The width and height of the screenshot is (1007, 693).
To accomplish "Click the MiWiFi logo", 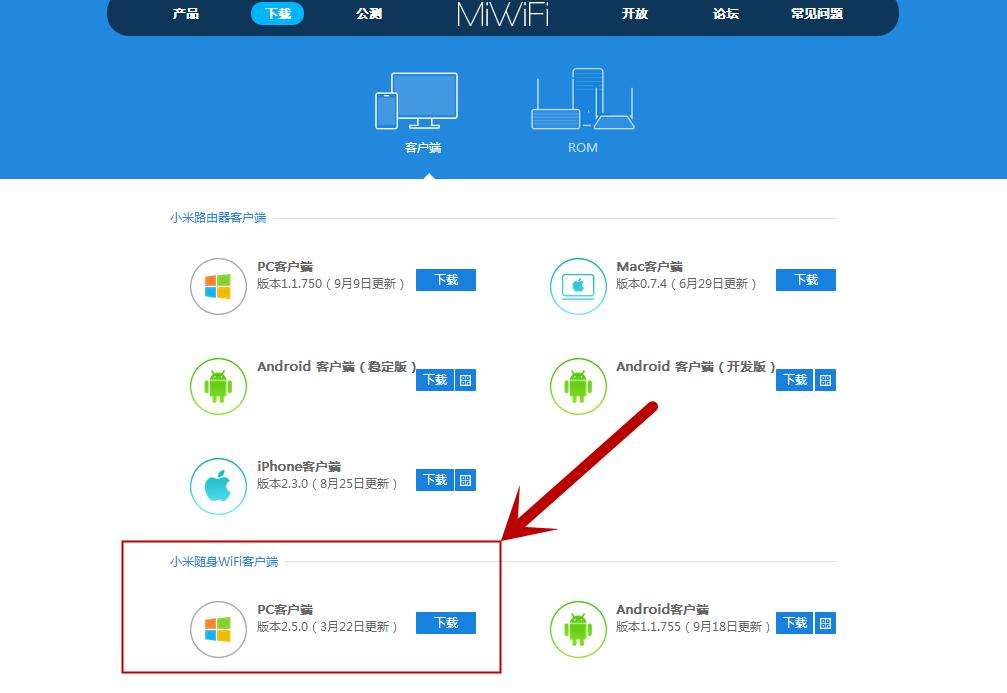I will (503, 14).
